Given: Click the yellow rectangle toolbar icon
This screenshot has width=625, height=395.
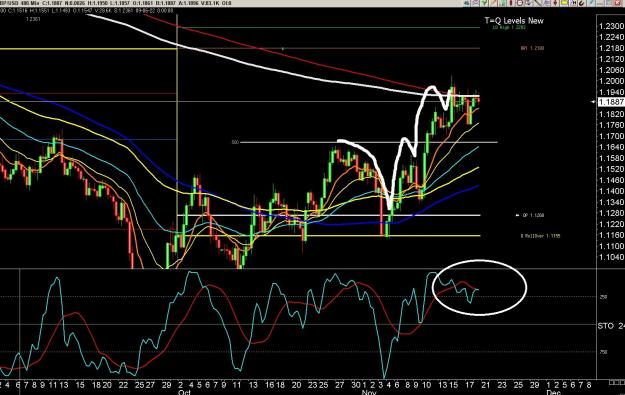Looking at the screenshot, I should coord(564,3).
